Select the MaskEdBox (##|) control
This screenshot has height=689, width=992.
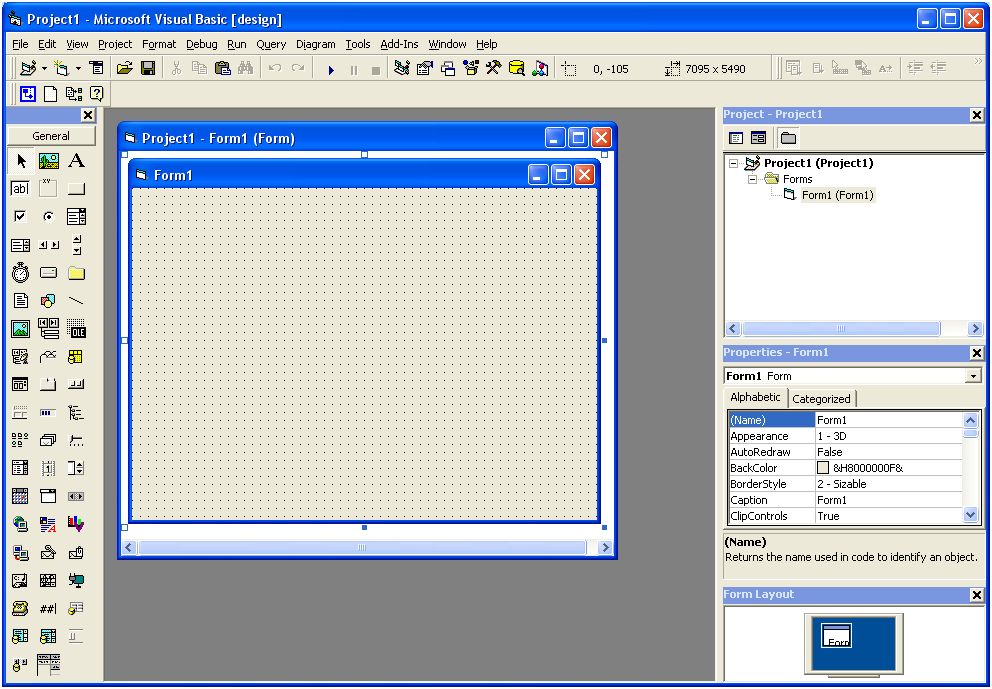pyautogui.click(x=49, y=609)
